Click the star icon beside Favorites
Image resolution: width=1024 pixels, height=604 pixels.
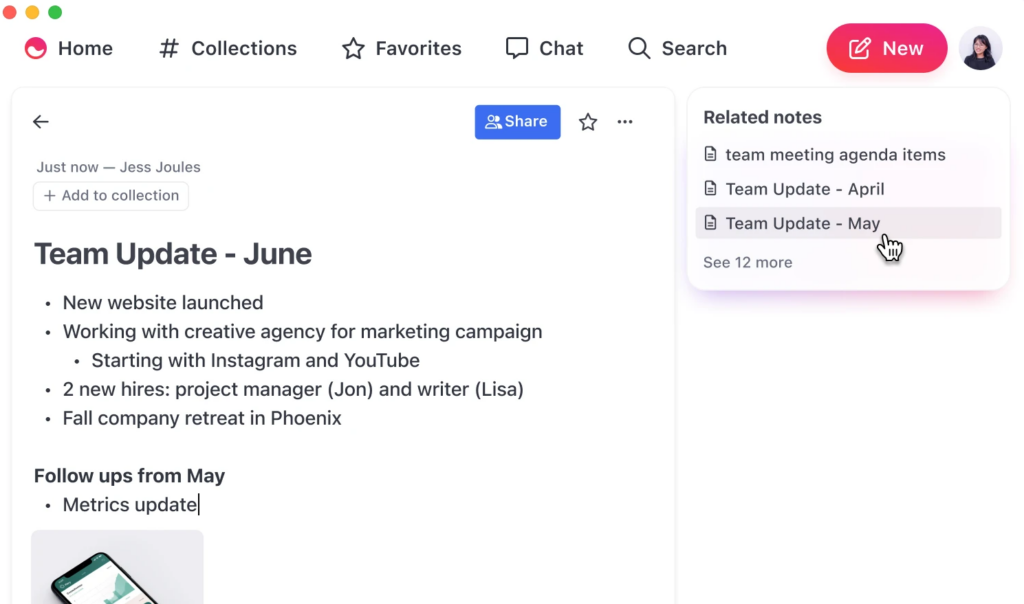(x=353, y=48)
